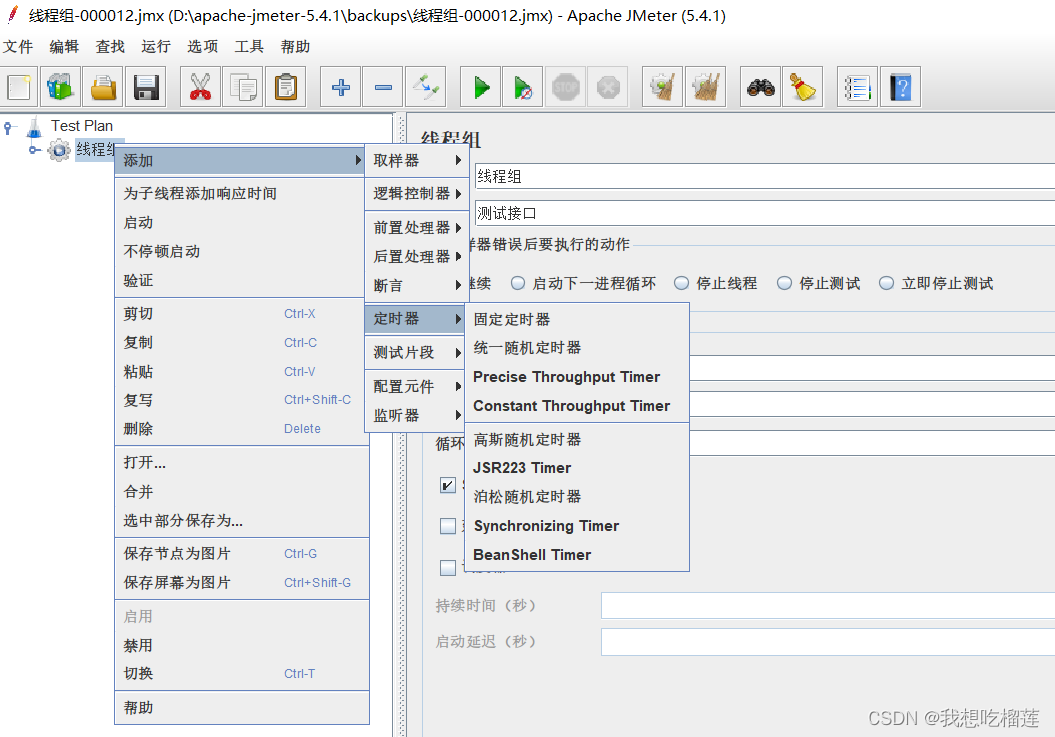Click the Reset Search broom icon
The width and height of the screenshot is (1055, 737).
[x=803, y=87]
